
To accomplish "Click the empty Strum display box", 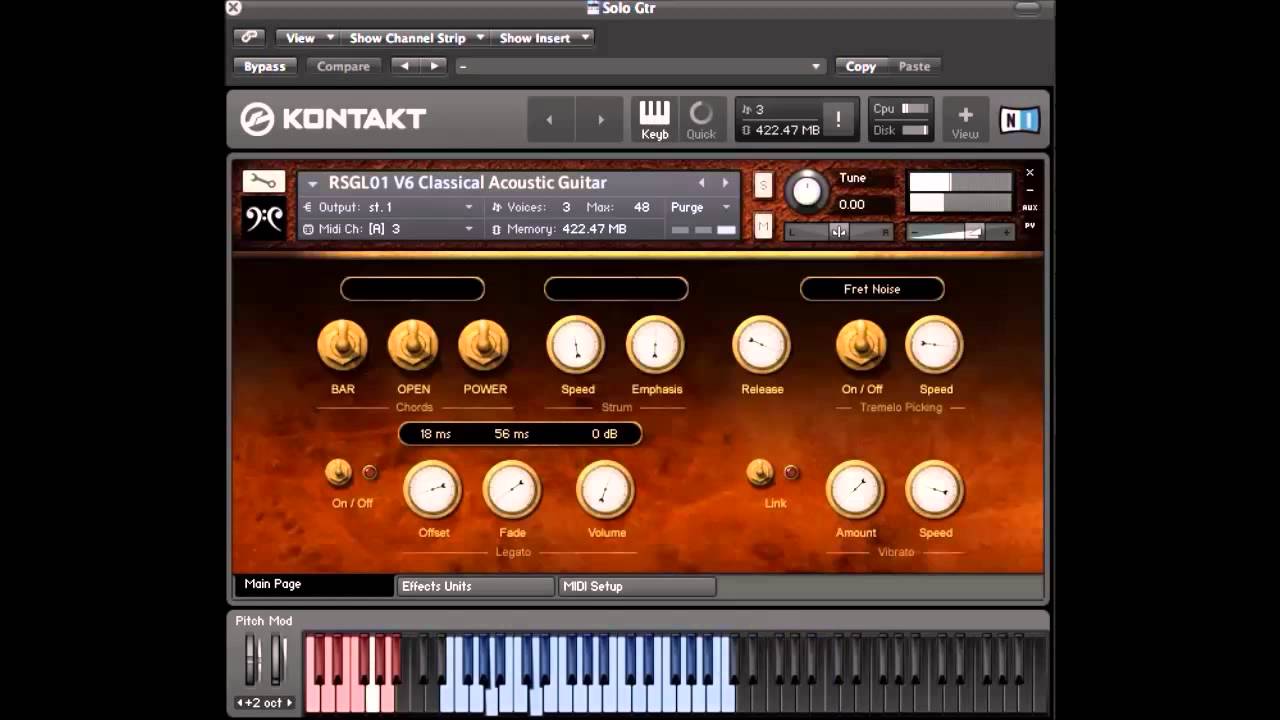I will (616, 289).
